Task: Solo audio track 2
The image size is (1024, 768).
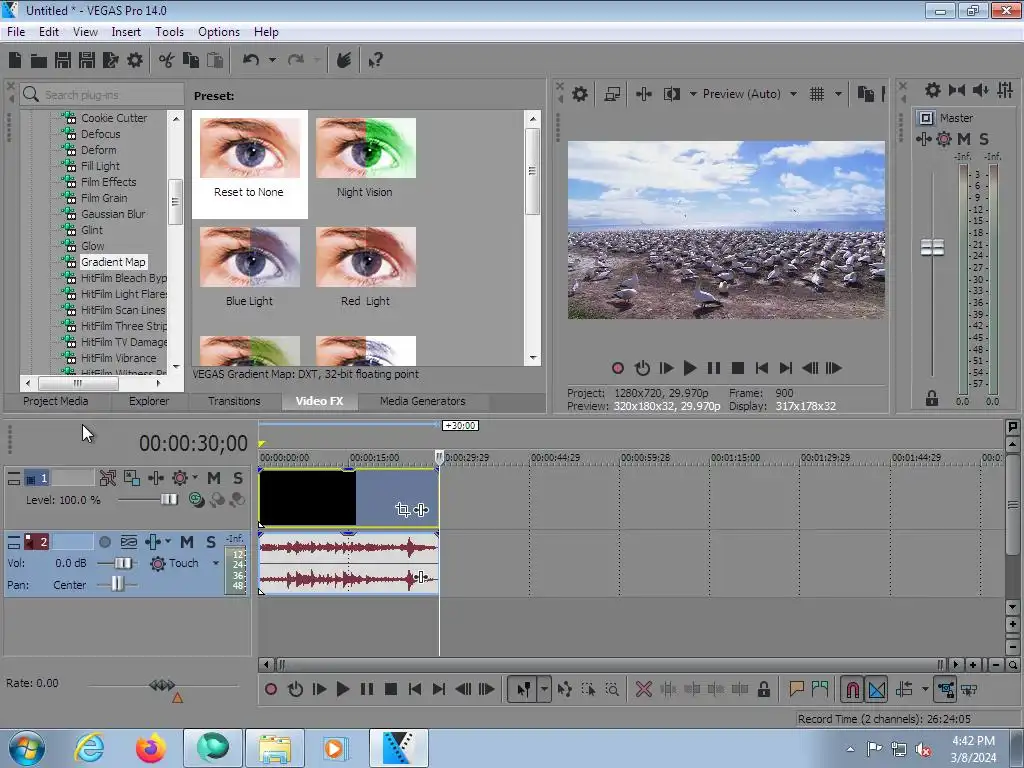Action: [x=211, y=542]
